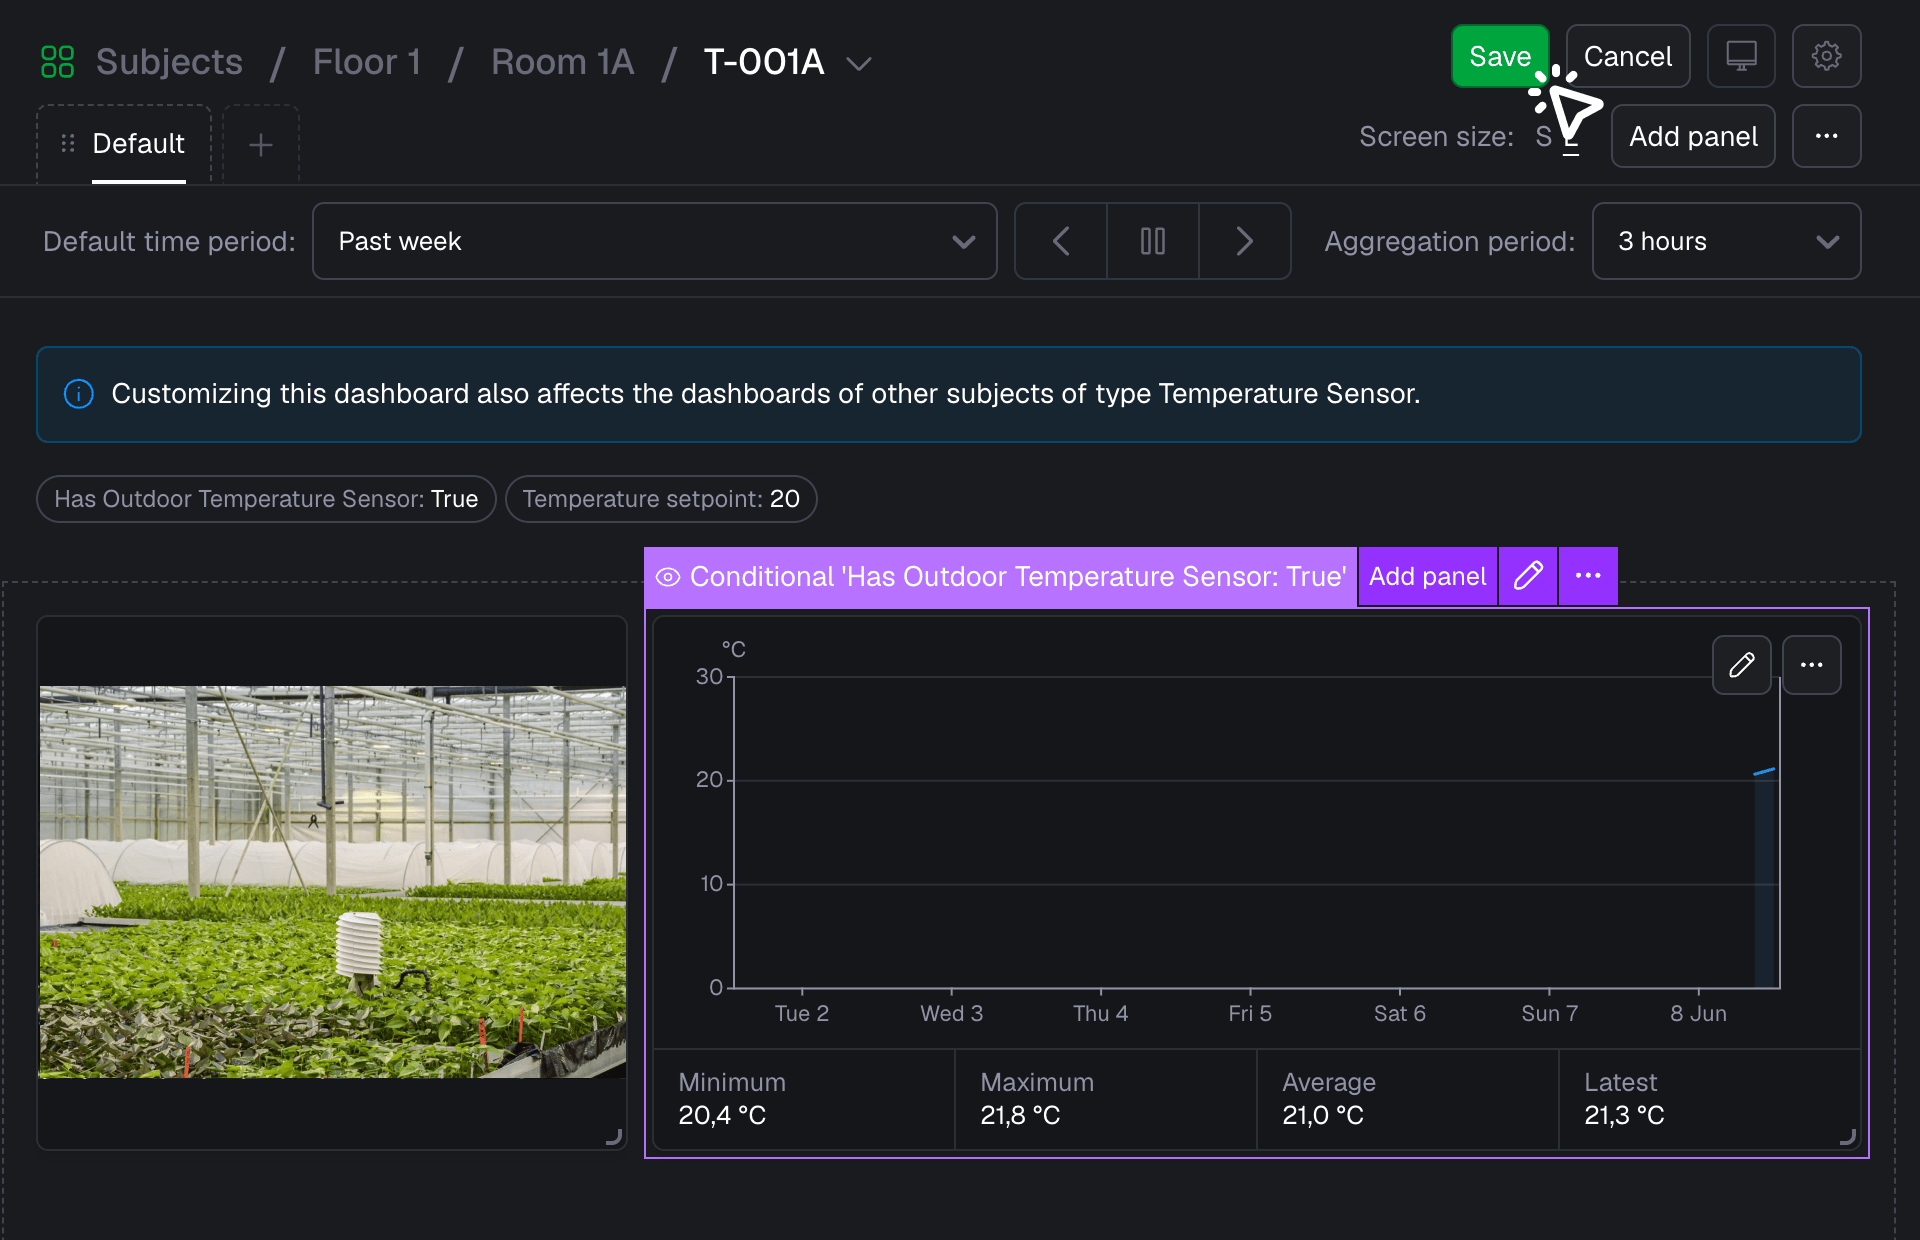Click the chart panel resize handle
The width and height of the screenshot is (1920, 1240).
point(1848,1137)
